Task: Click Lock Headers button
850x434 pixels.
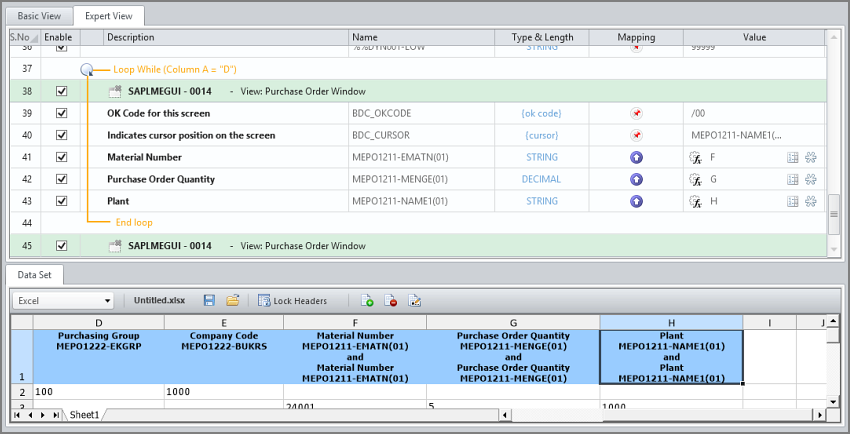Action: click(293, 301)
